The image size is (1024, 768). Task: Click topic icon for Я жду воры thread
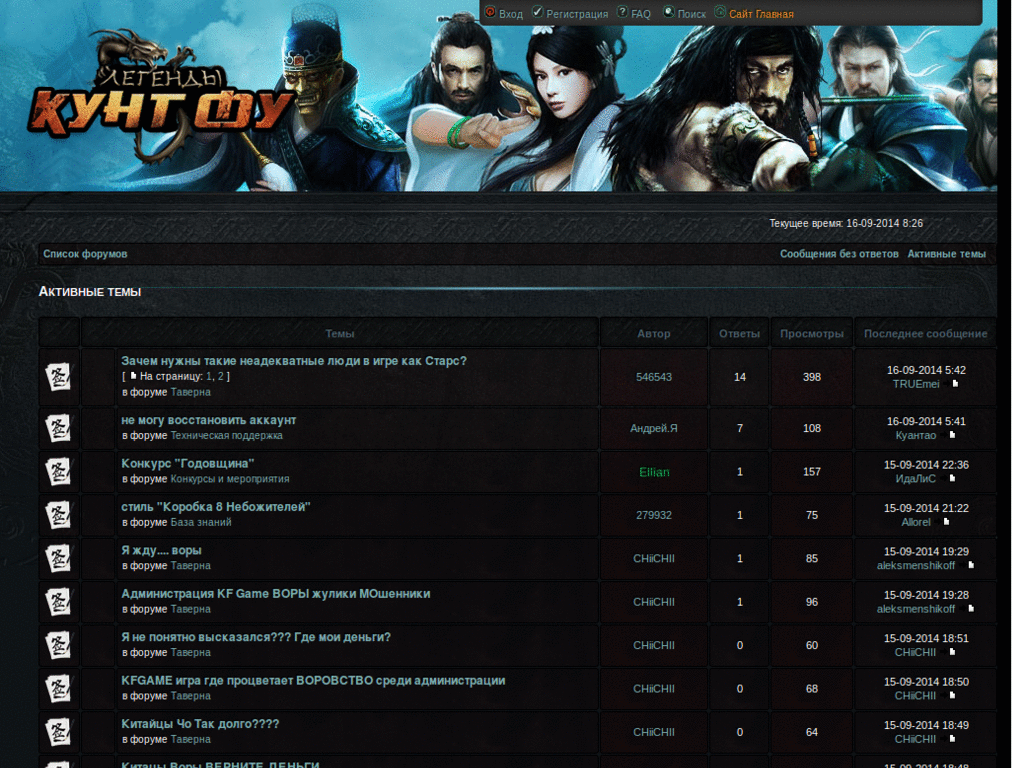point(59,558)
